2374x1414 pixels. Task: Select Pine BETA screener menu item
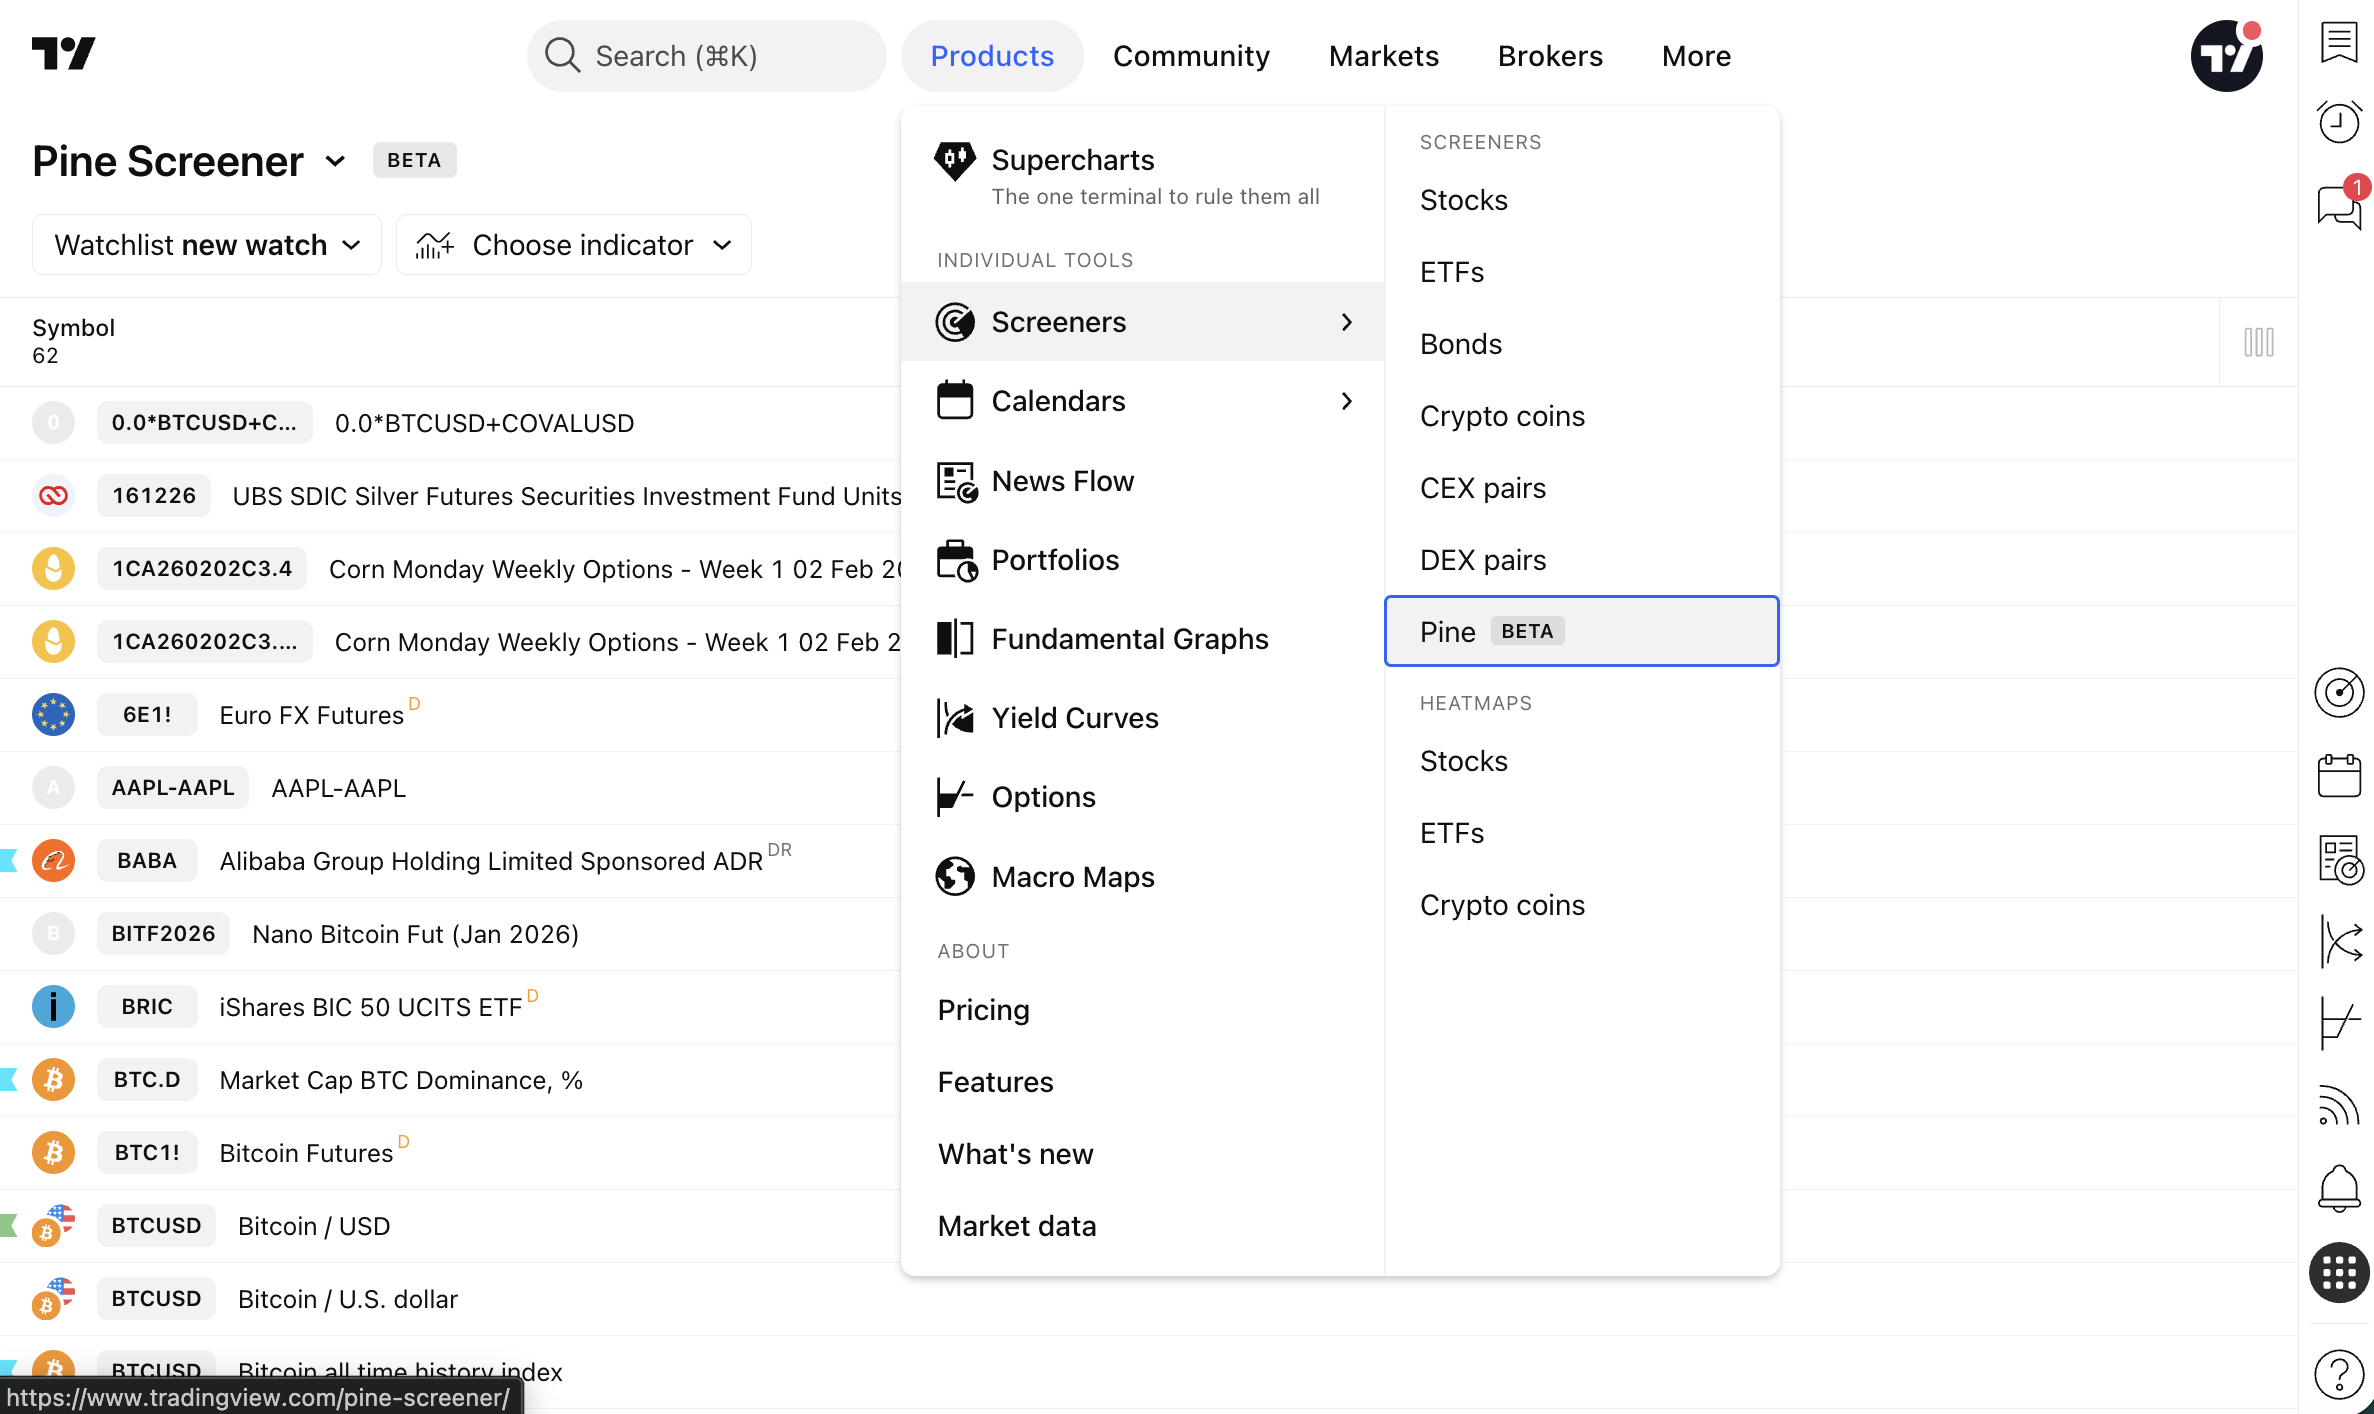(1580, 631)
